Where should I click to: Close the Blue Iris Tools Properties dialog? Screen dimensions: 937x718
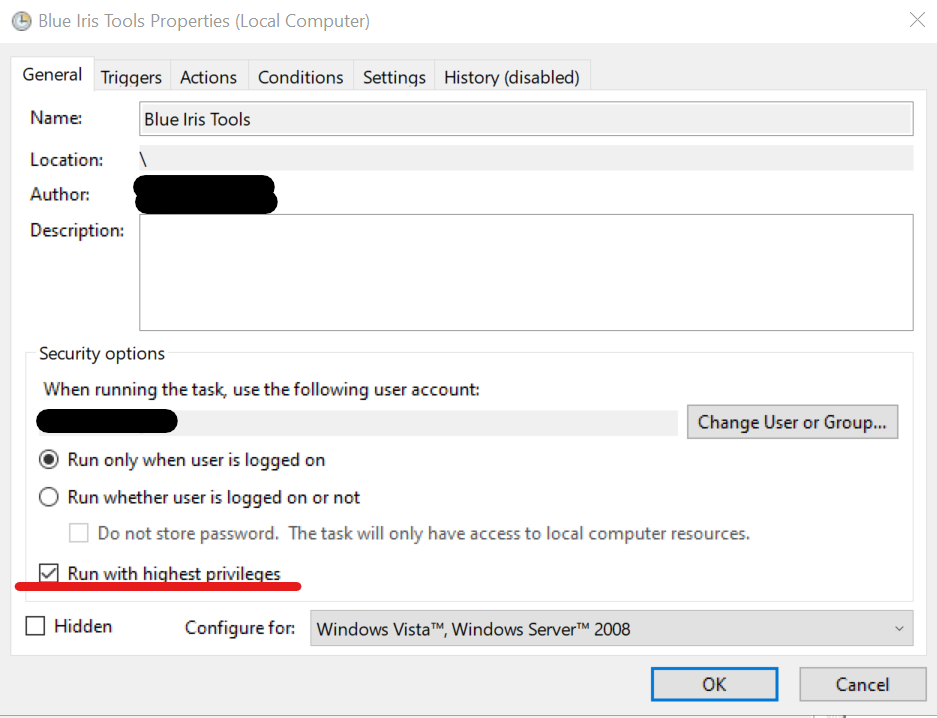click(916, 19)
